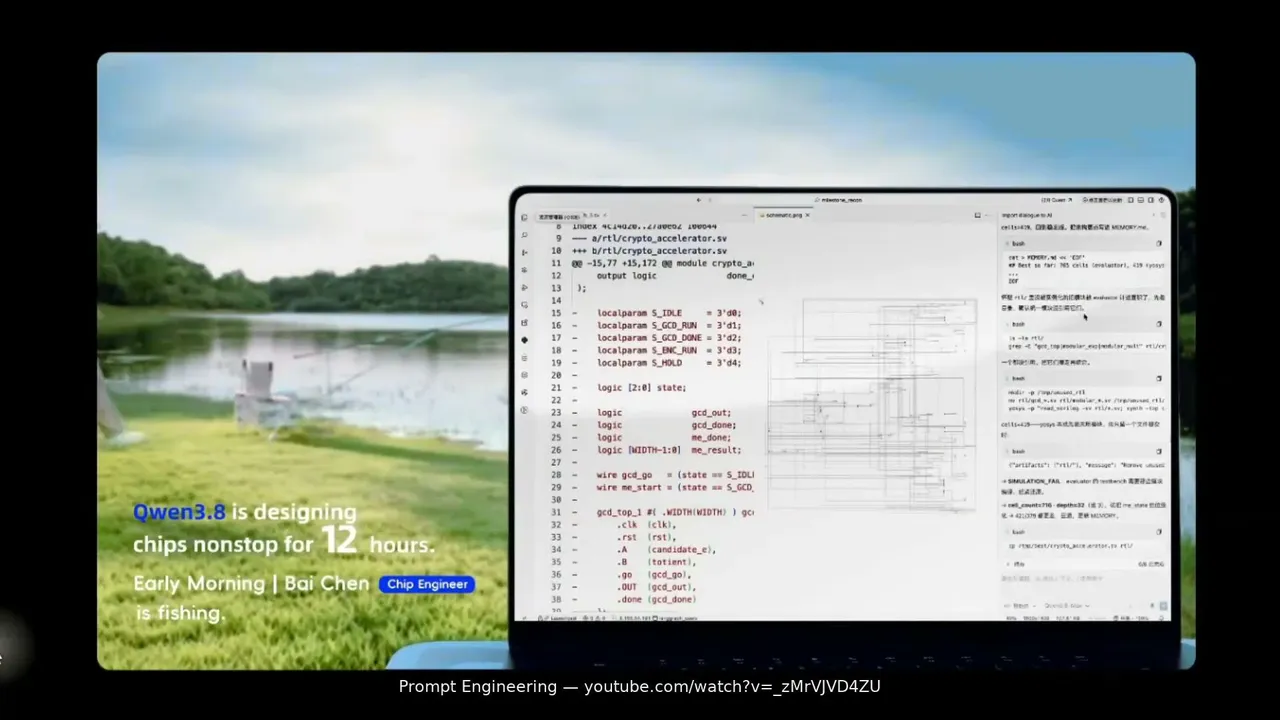The width and height of the screenshot is (1280, 720).
Task: Select the solid black icon in the activity bar
Action: (x=524, y=340)
